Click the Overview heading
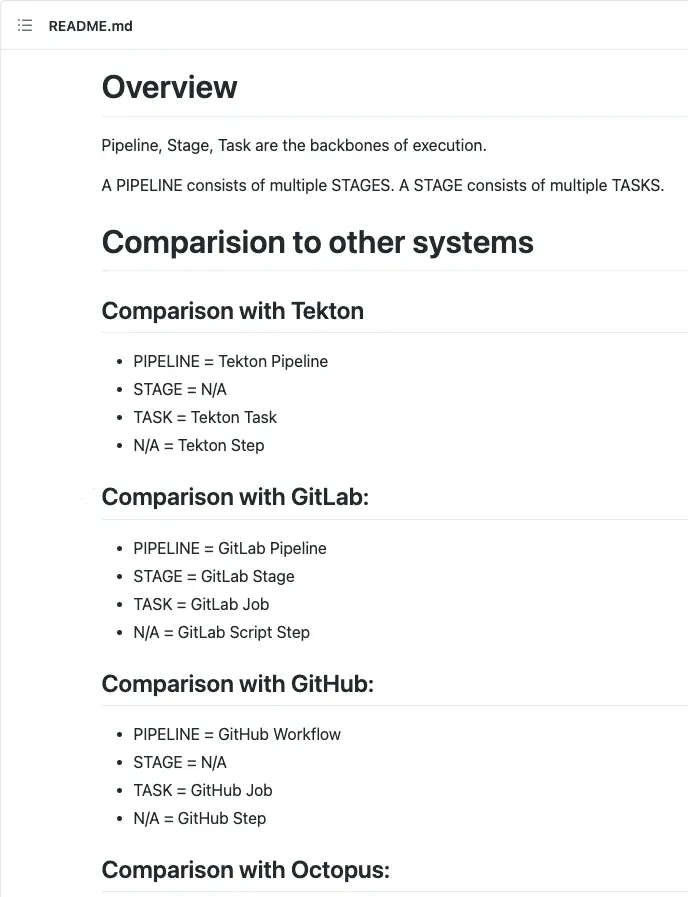This screenshot has height=897, width=688. coord(169,87)
